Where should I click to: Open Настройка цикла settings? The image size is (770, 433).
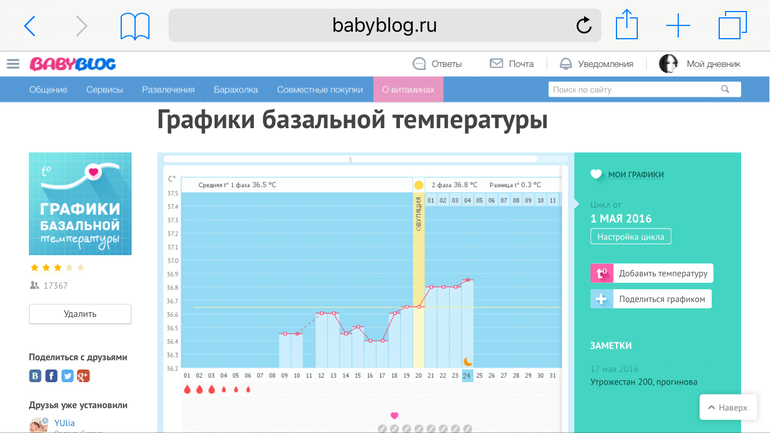tap(630, 237)
